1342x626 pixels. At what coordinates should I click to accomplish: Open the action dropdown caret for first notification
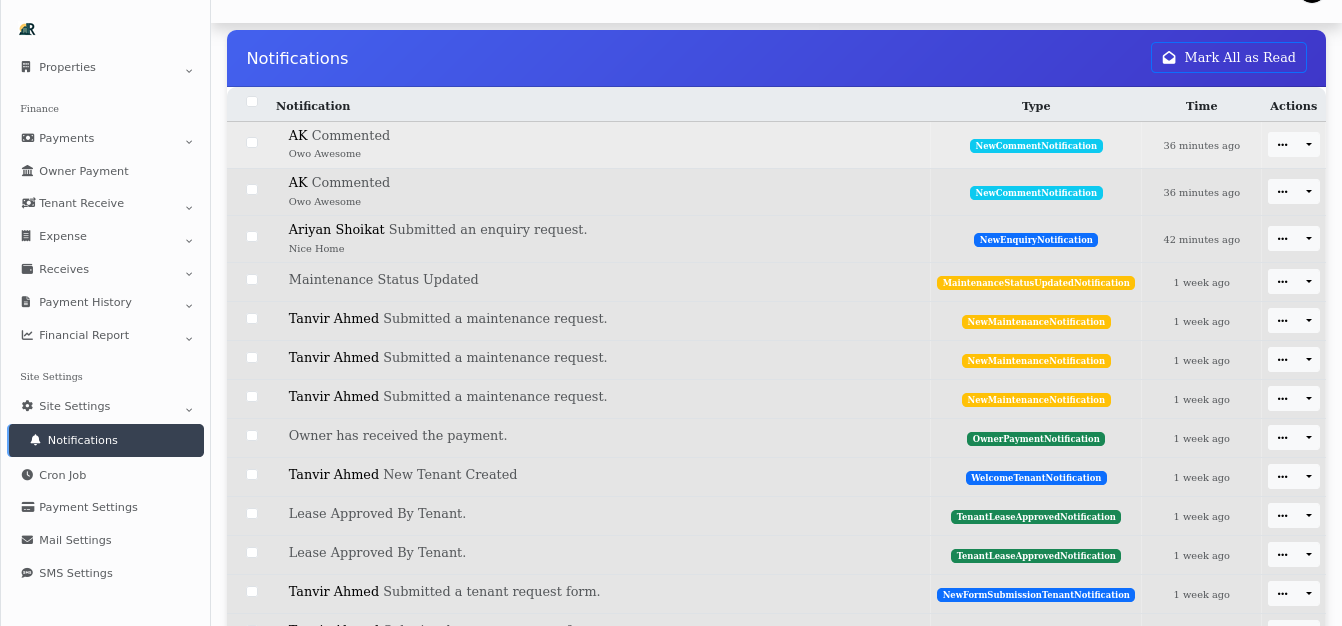pyautogui.click(x=1309, y=145)
